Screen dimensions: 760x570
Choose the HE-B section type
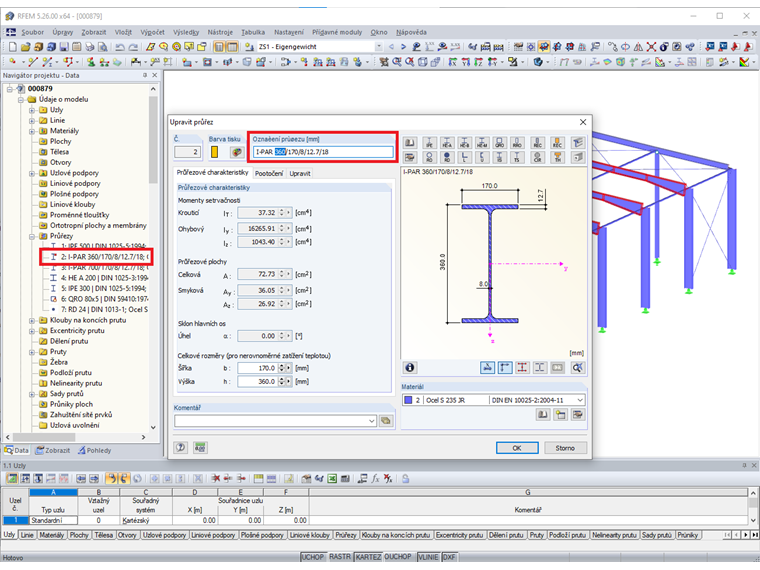[x=464, y=142]
